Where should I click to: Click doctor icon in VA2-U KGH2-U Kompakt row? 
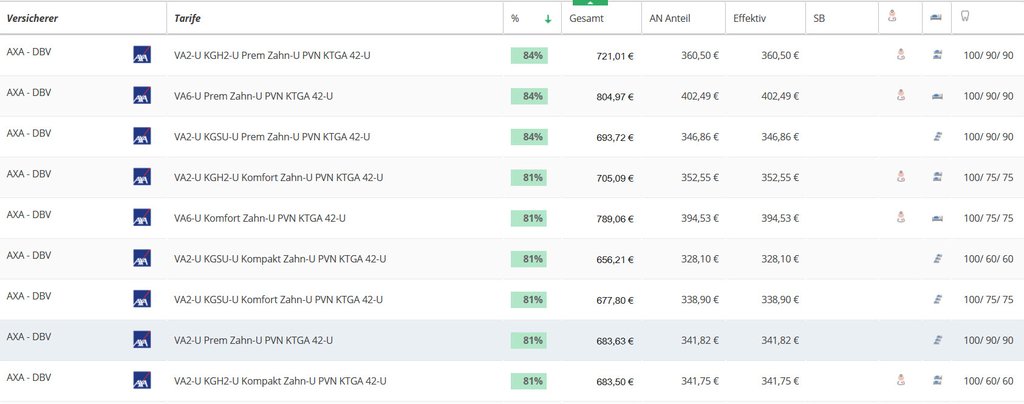pos(900,380)
